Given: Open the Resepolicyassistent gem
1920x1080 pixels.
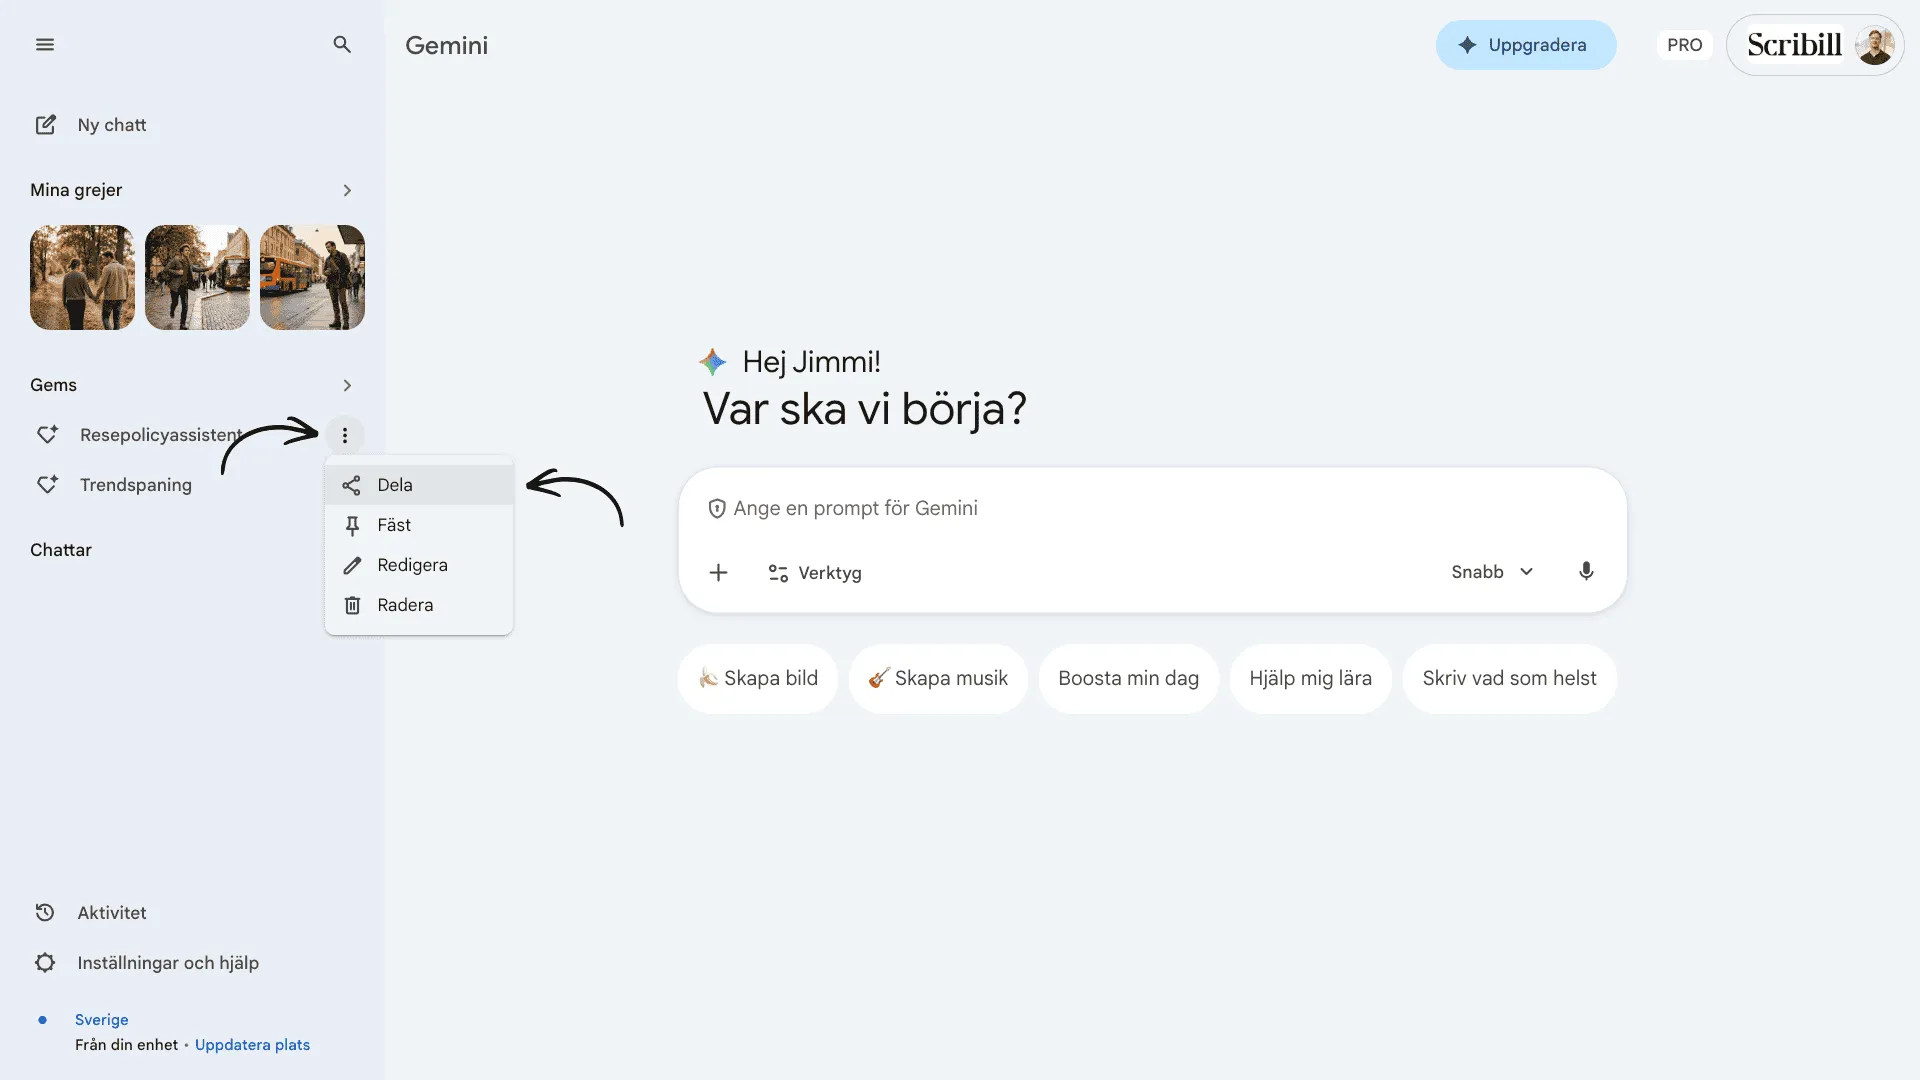Looking at the screenshot, I should (x=160, y=435).
